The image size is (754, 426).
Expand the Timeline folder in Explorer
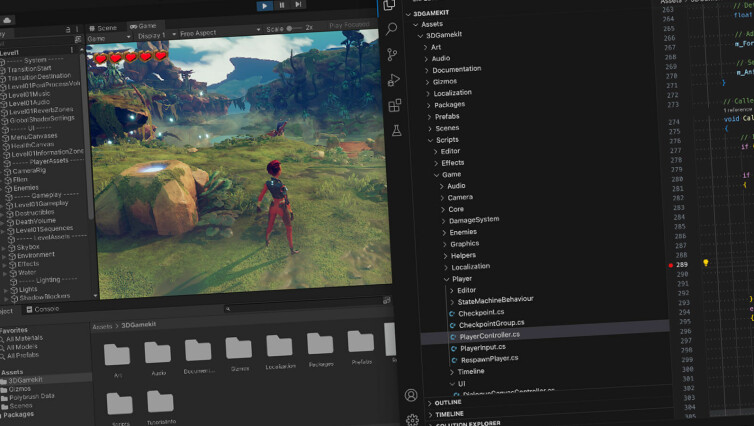452,372
